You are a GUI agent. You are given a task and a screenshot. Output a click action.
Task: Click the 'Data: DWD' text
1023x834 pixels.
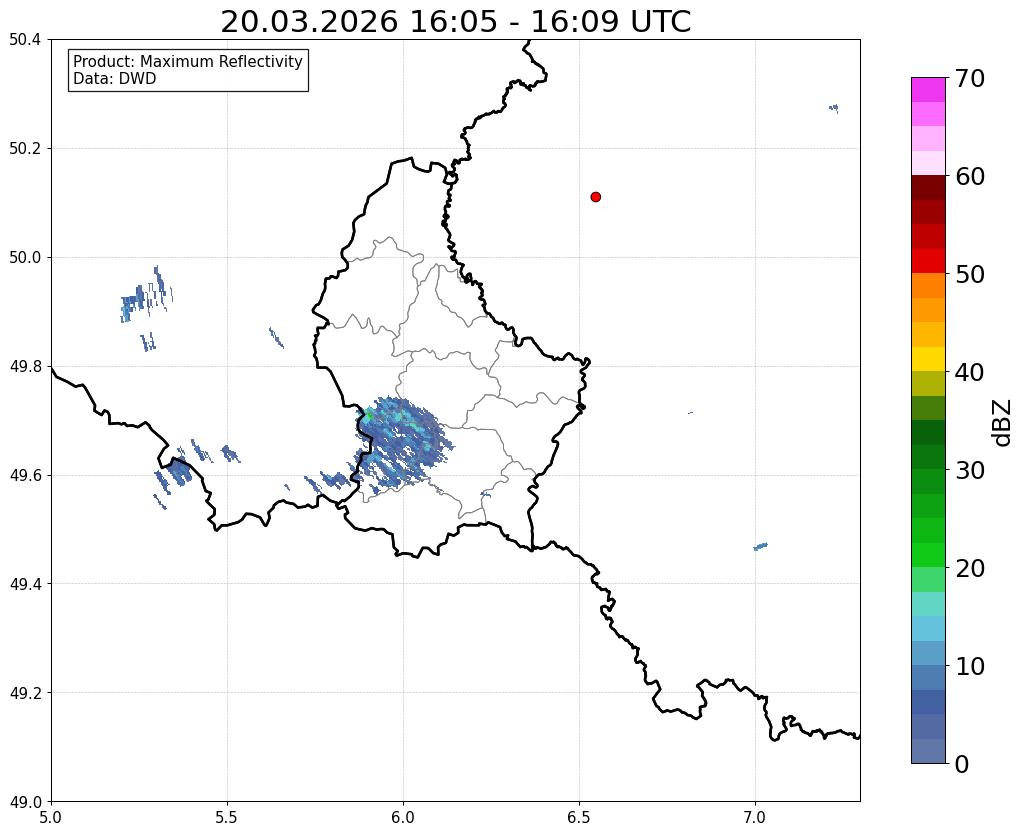tap(114, 79)
